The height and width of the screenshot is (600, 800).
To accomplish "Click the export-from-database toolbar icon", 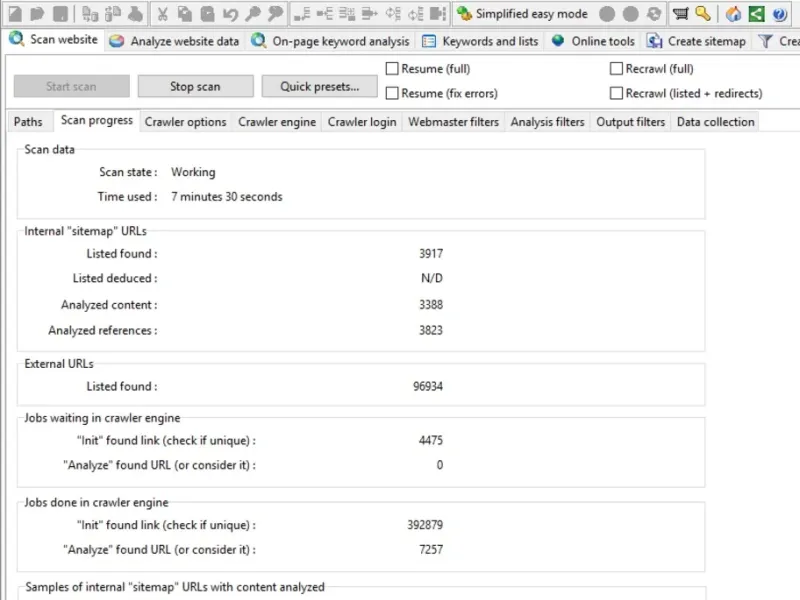I will tap(113, 14).
